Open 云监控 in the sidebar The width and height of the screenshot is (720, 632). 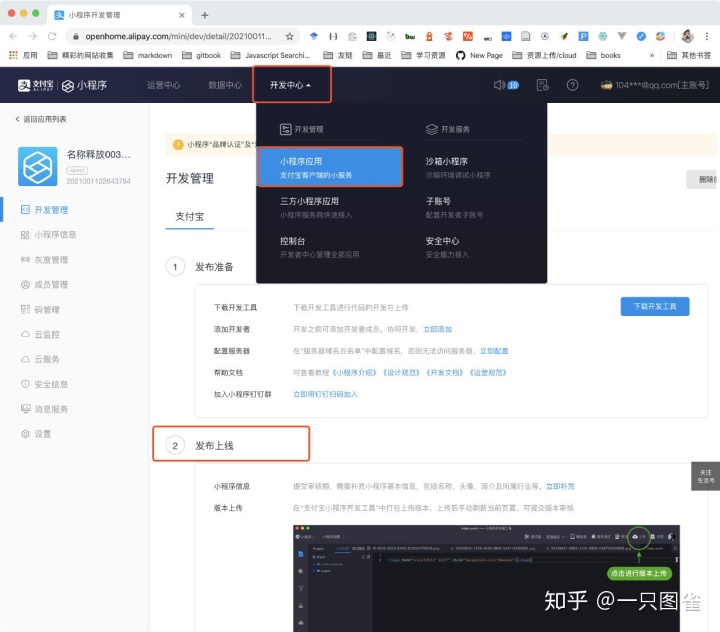point(40,334)
